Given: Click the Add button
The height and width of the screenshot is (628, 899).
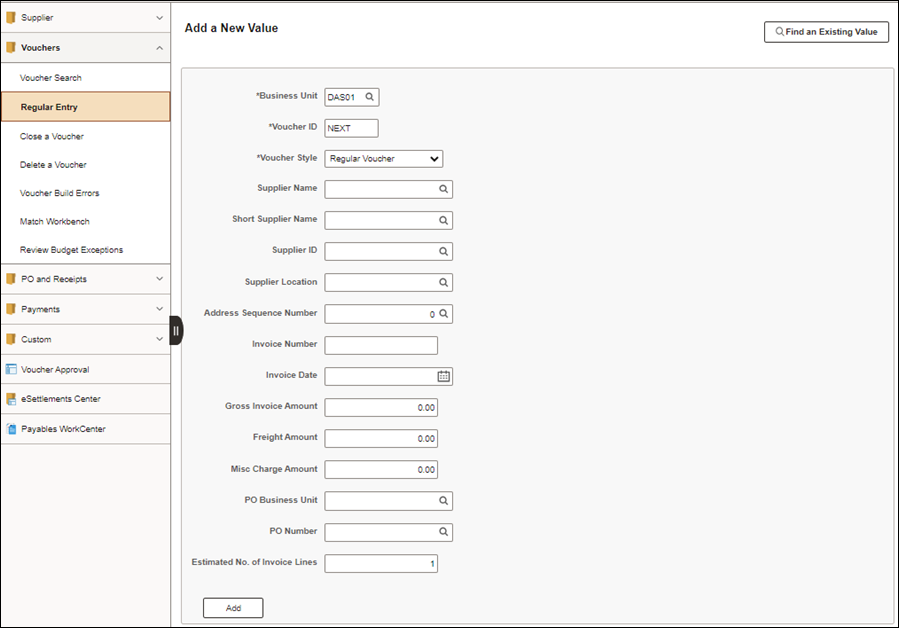Looking at the screenshot, I should point(233,608).
